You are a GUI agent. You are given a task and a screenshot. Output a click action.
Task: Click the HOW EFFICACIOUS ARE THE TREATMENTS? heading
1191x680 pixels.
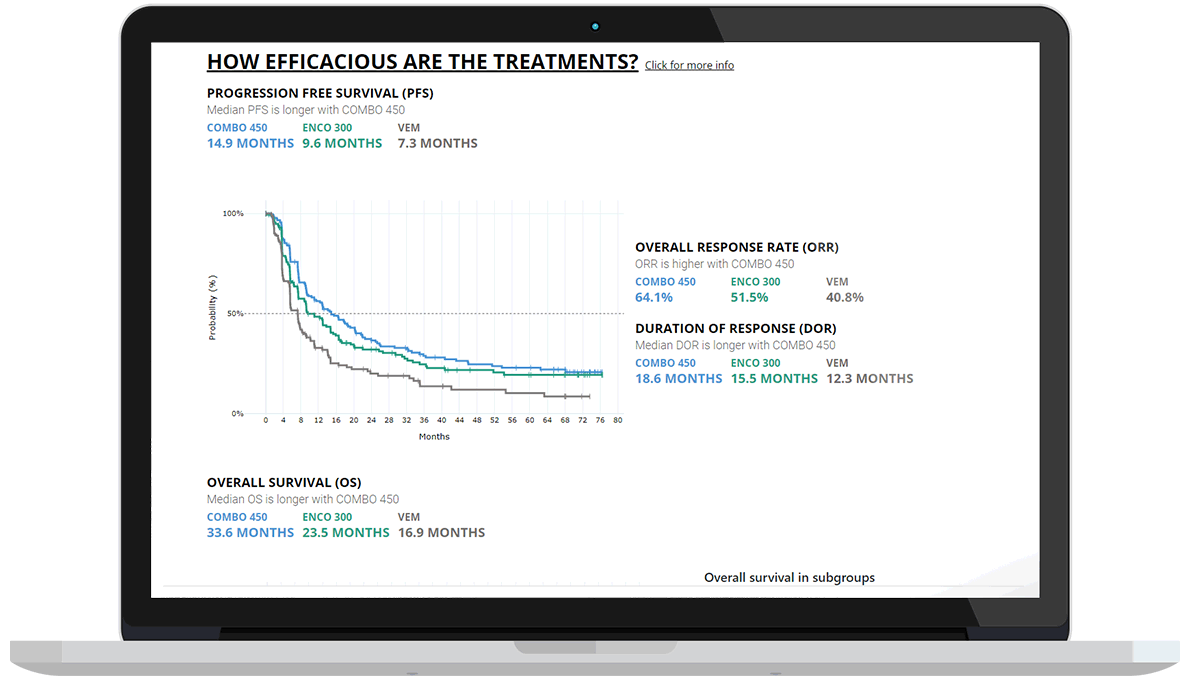point(422,61)
